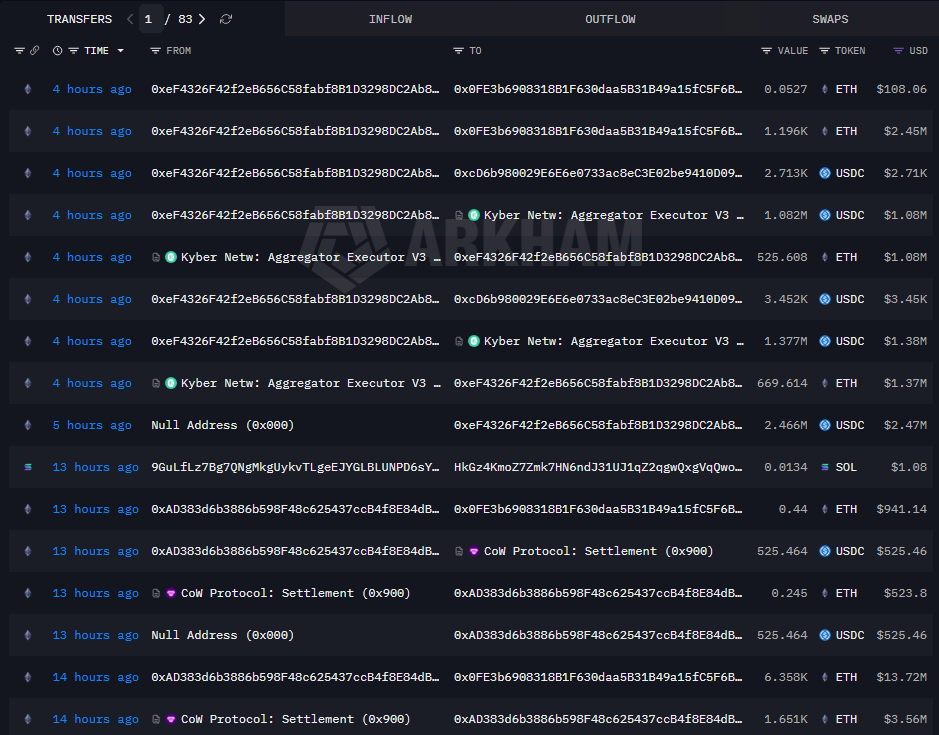The width and height of the screenshot is (939, 735).
Task: Select the 669.614 value cell
Action: (782, 383)
